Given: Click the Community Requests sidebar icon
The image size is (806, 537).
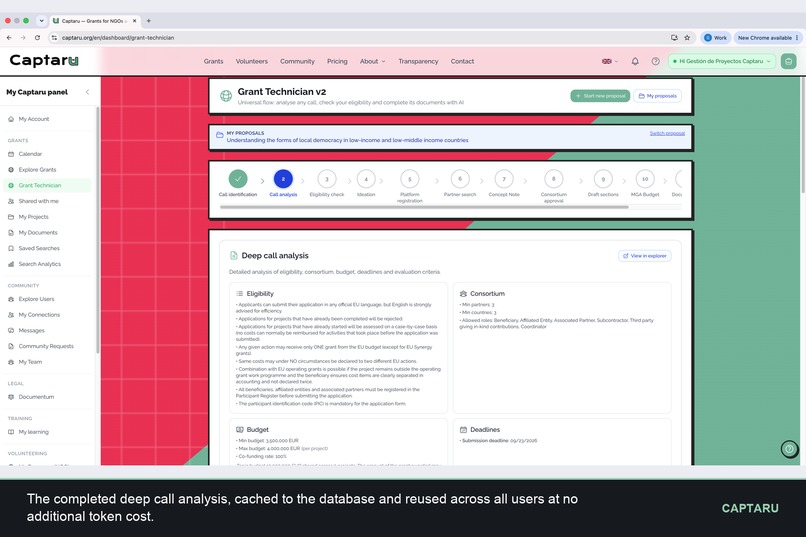Looking at the screenshot, I should point(11,346).
